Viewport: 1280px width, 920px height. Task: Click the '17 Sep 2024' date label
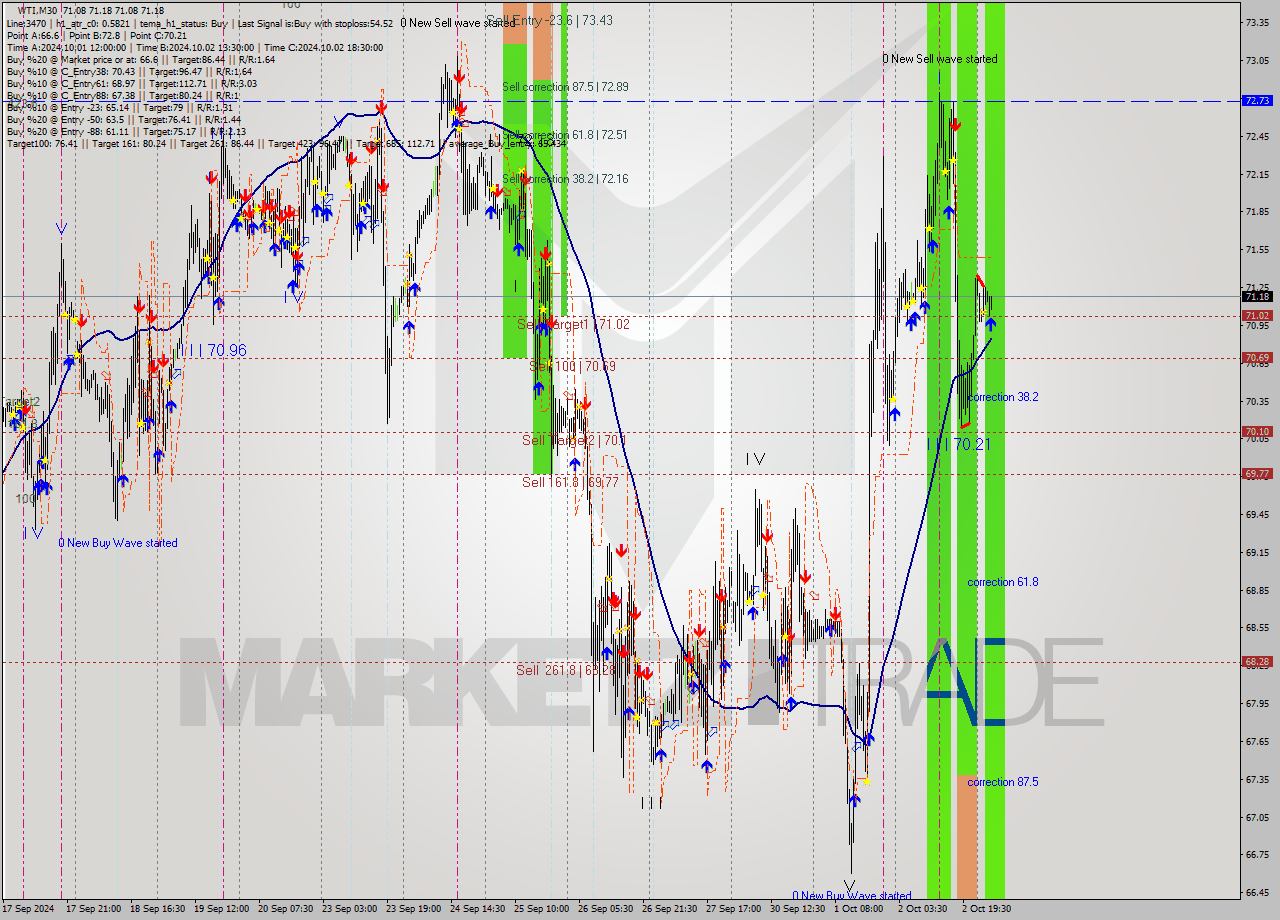pyautogui.click(x=28, y=909)
